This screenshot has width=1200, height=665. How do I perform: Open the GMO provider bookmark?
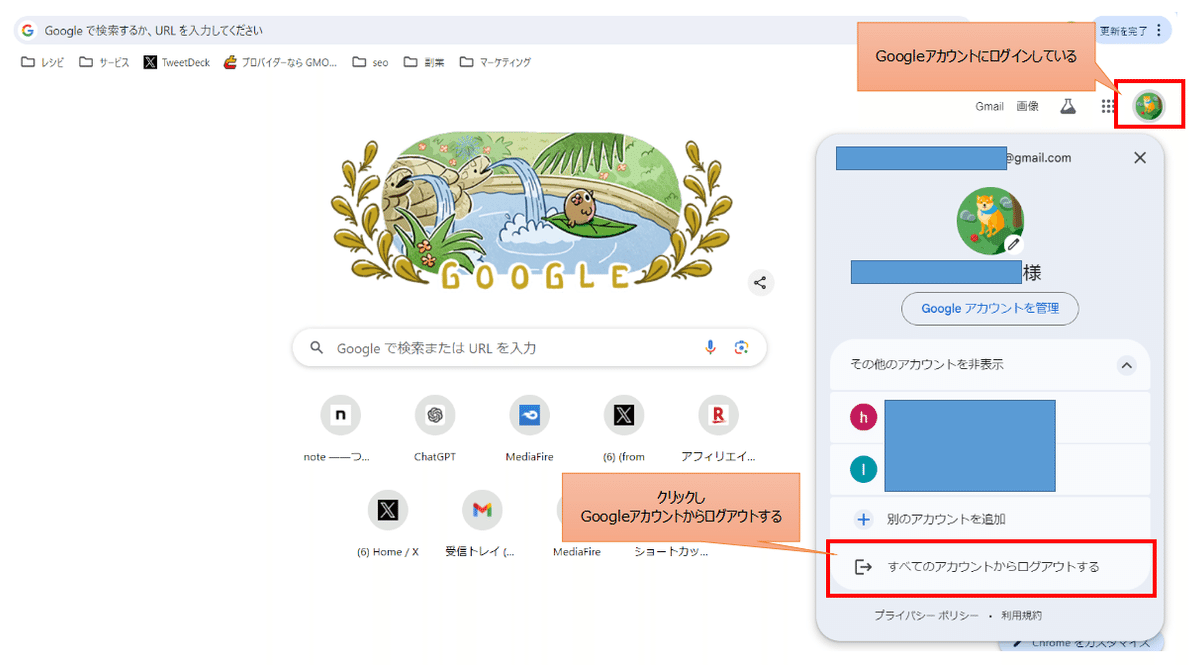click(x=281, y=62)
